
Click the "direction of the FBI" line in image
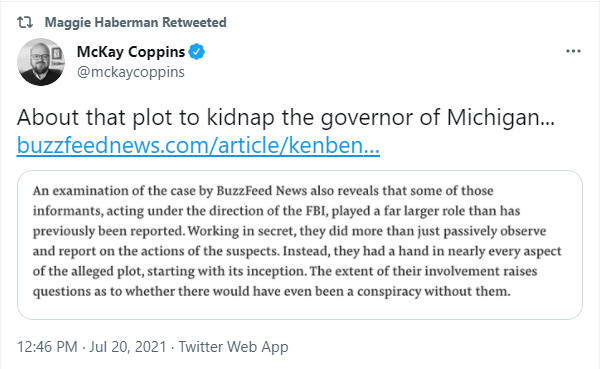pyautogui.click(x=276, y=211)
